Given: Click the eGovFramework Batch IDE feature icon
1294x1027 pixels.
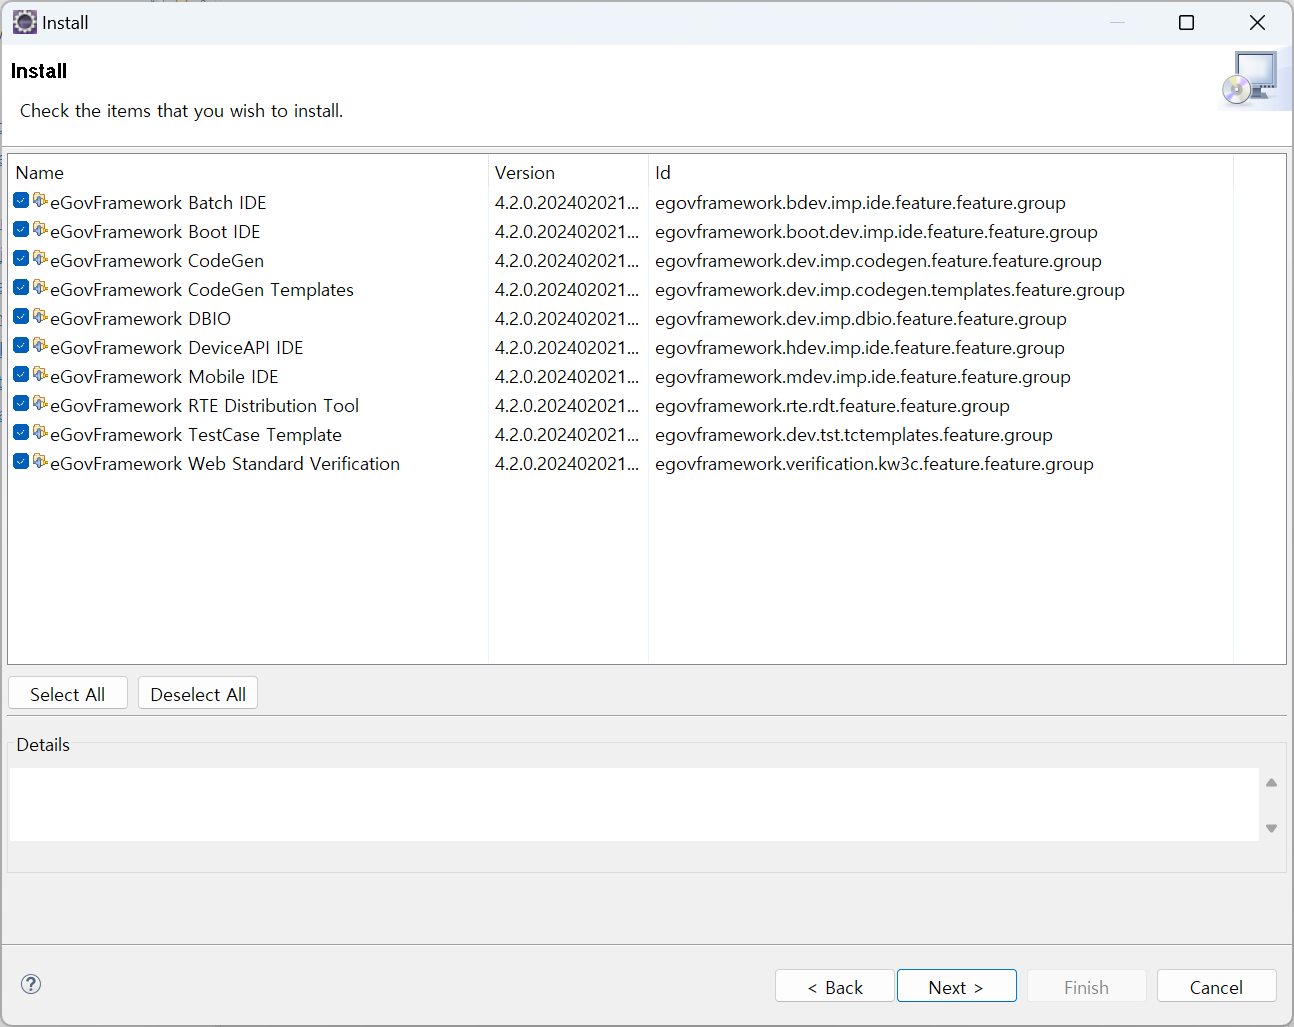Looking at the screenshot, I should pyautogui.click(x=40, y=201).
